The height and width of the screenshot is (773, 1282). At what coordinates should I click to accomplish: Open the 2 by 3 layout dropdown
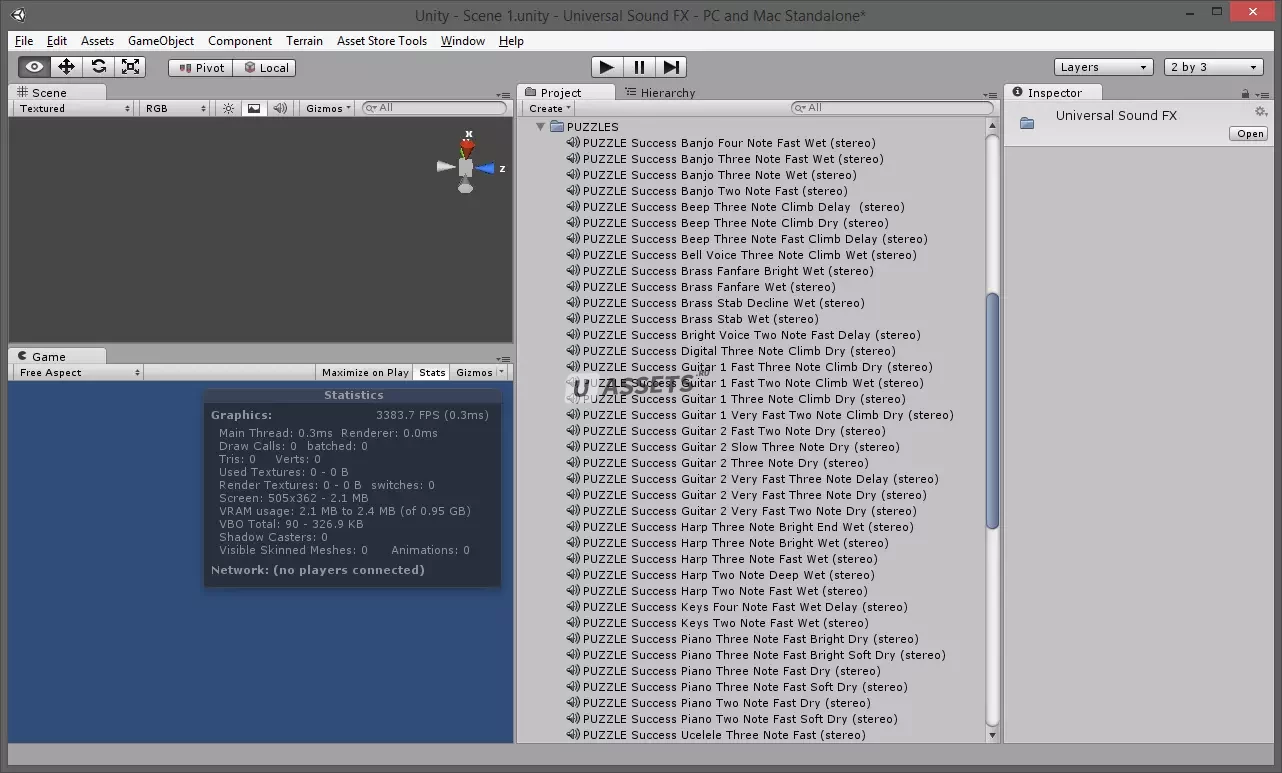[x=1214, y=67]
